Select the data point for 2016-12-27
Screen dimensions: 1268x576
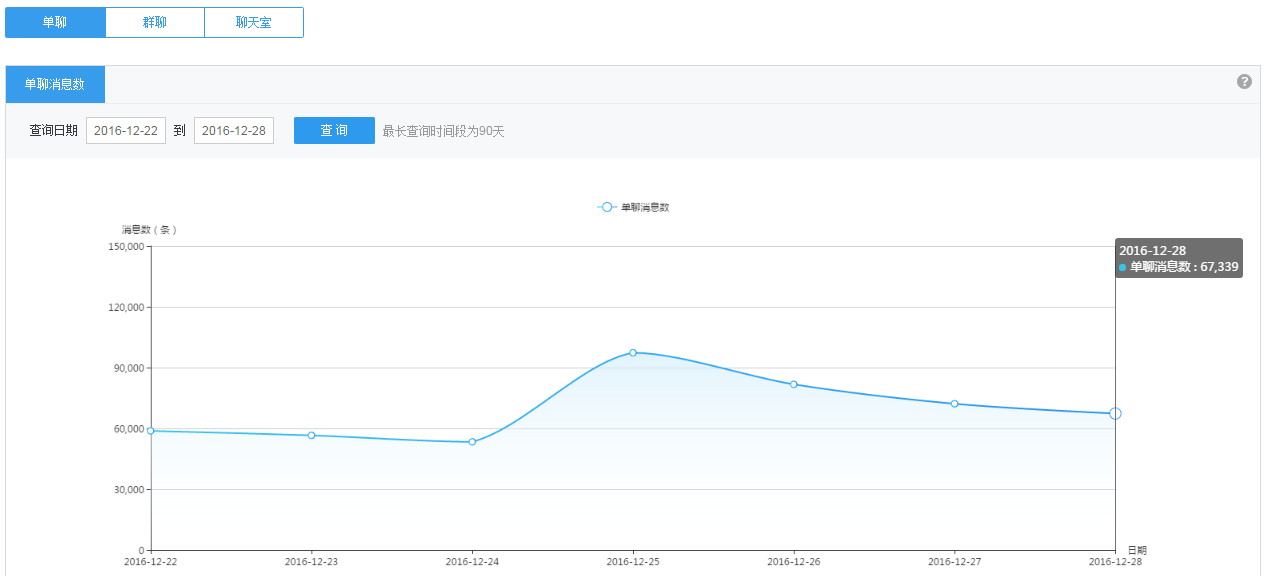(955, 404)
